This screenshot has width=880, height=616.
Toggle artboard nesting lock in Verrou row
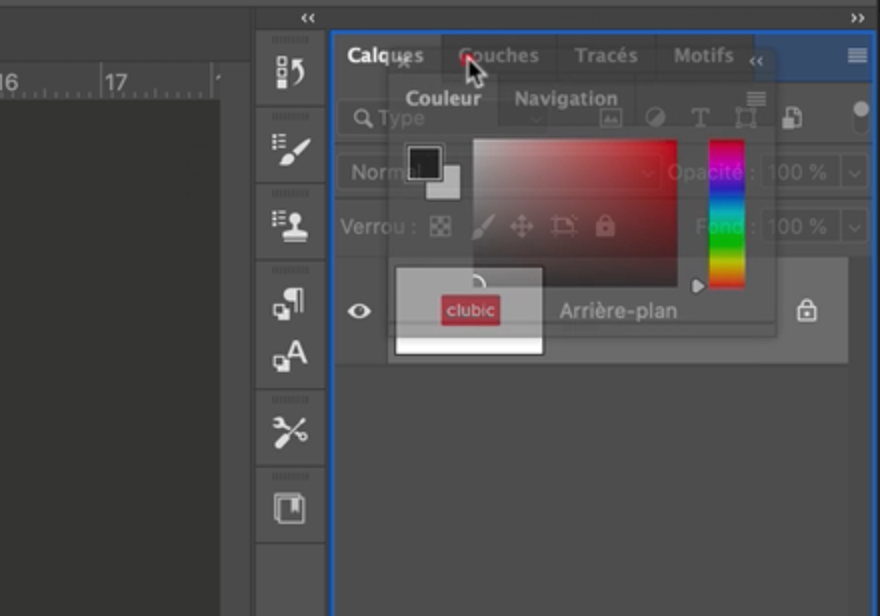pyautogui.click(x=563, y=227)
